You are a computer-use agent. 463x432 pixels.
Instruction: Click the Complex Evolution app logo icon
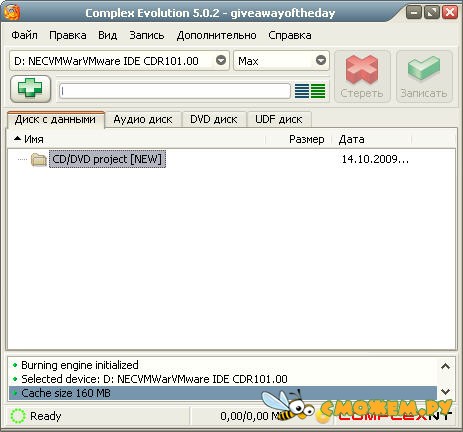(11, 12)
